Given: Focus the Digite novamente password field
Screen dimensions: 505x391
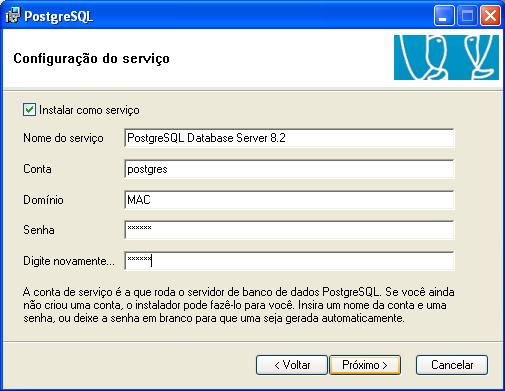Looking at the screenshot, I should click(x=289, y=261).
